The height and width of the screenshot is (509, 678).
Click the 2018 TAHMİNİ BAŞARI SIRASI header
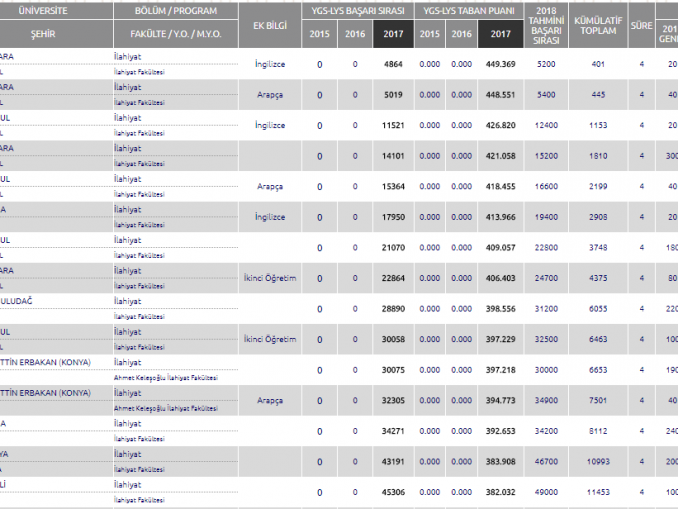(546, 24)
